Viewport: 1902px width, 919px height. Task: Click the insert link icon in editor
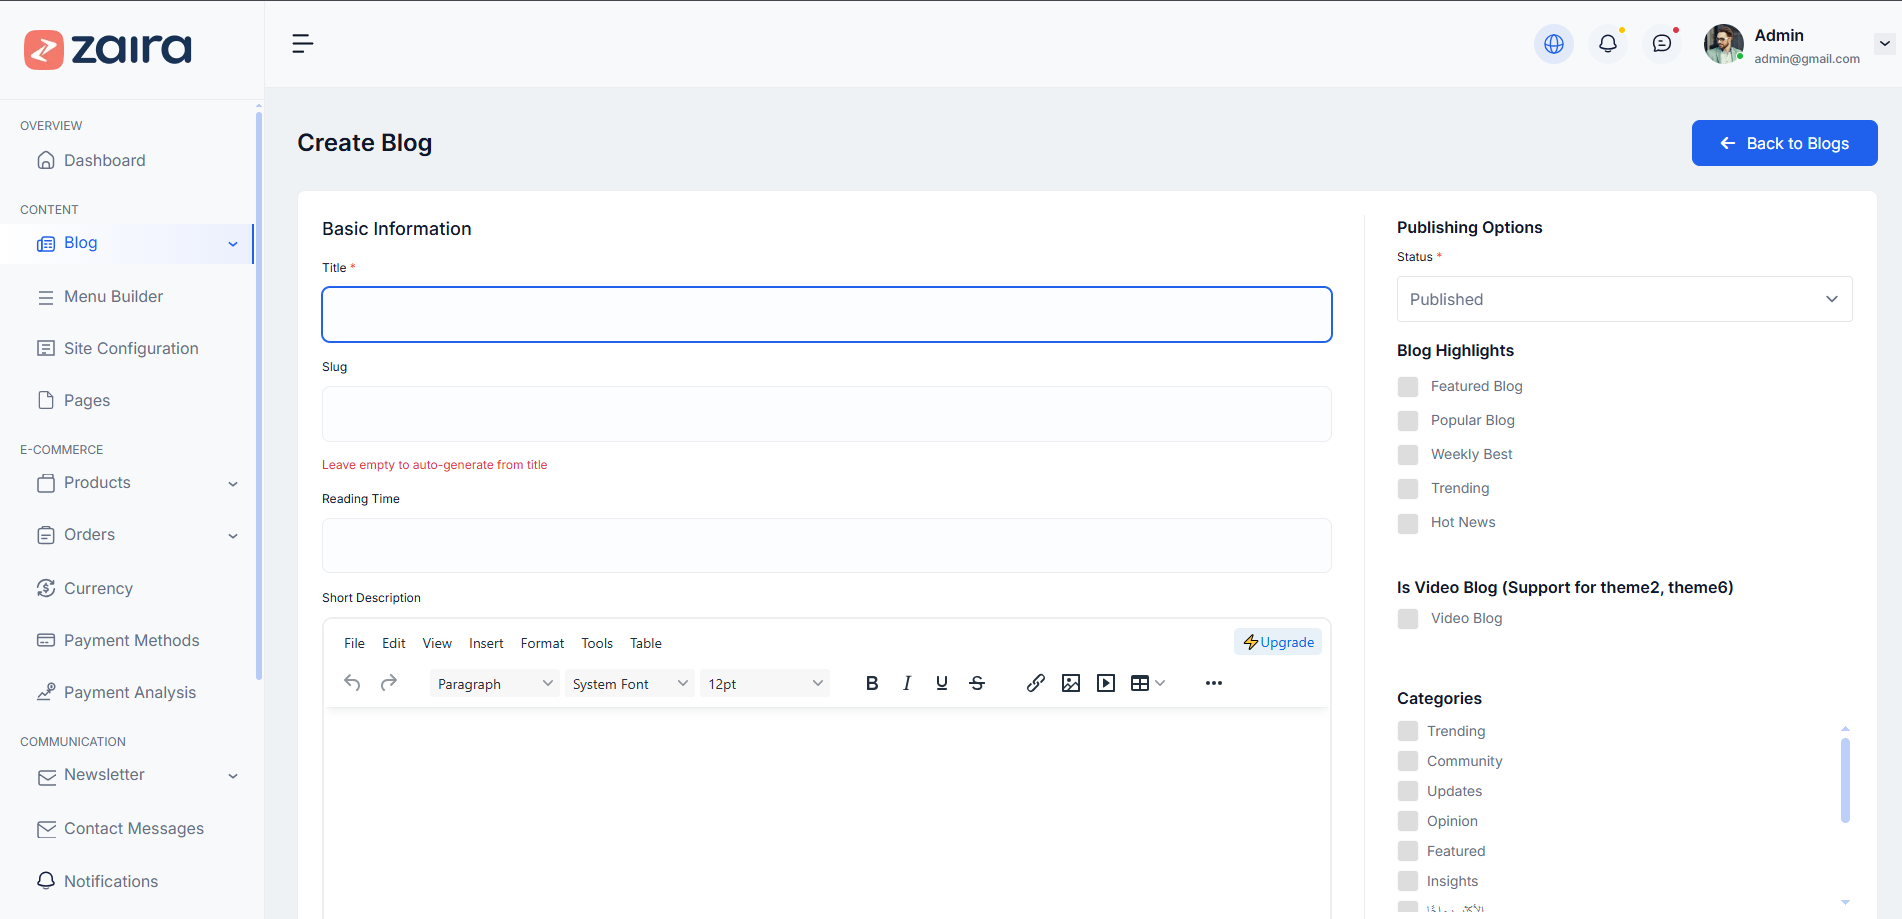1035,683
